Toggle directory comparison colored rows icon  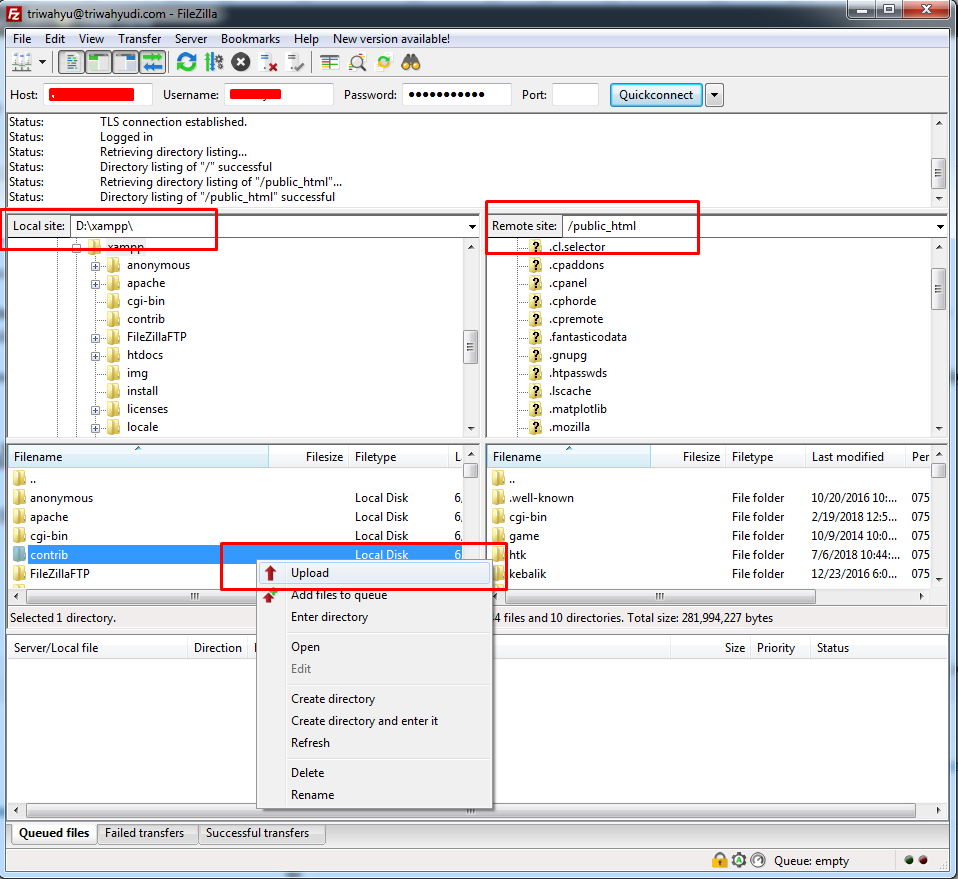(330, 62)
